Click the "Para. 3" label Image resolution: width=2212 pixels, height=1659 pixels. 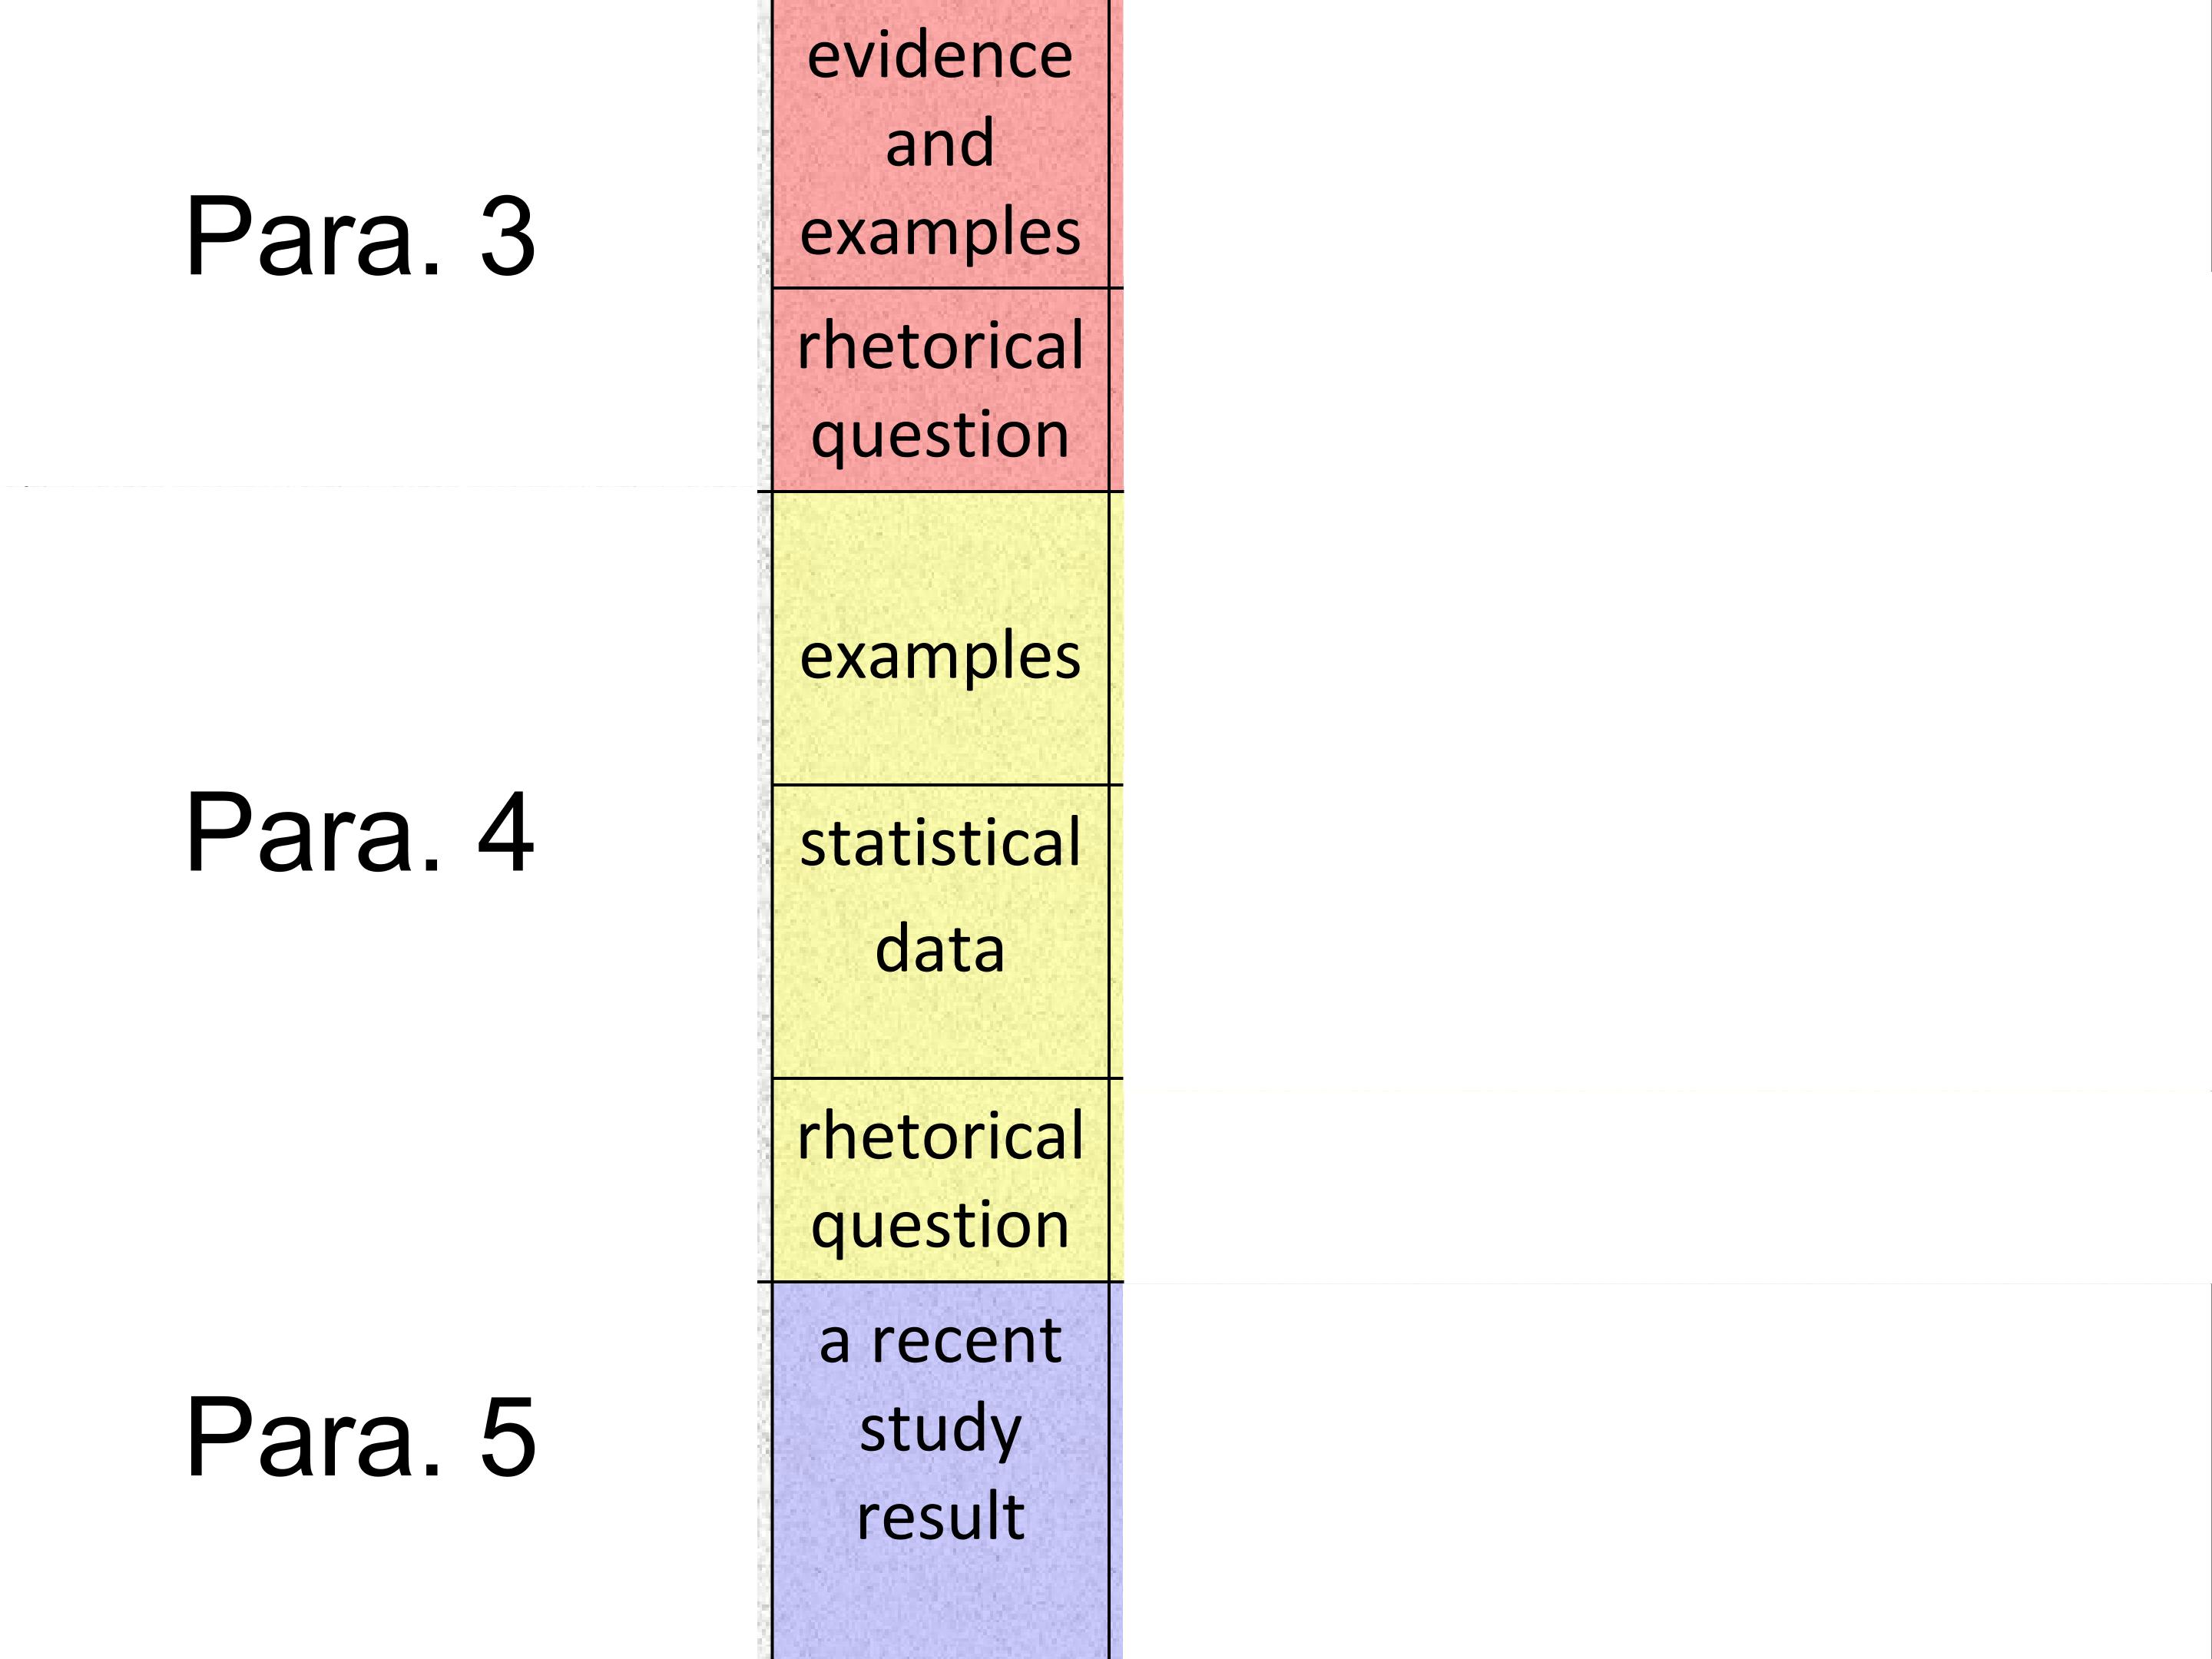tap(360, 237)
